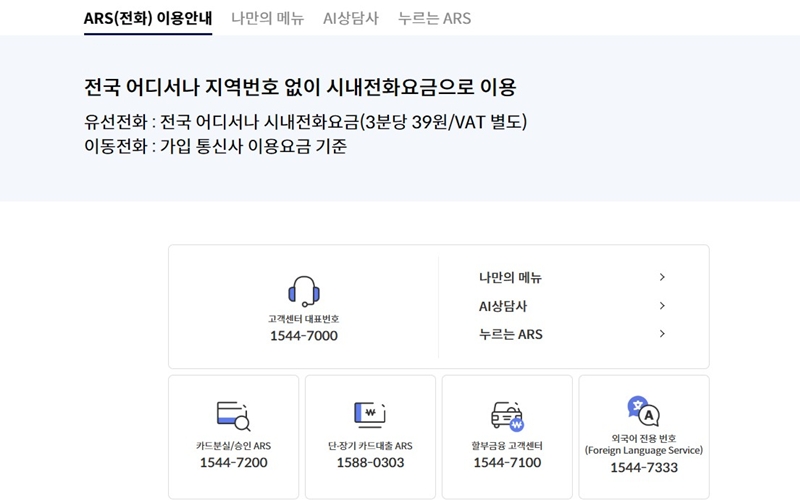Click the 외국어 전용 번호 label

[644, 438]
